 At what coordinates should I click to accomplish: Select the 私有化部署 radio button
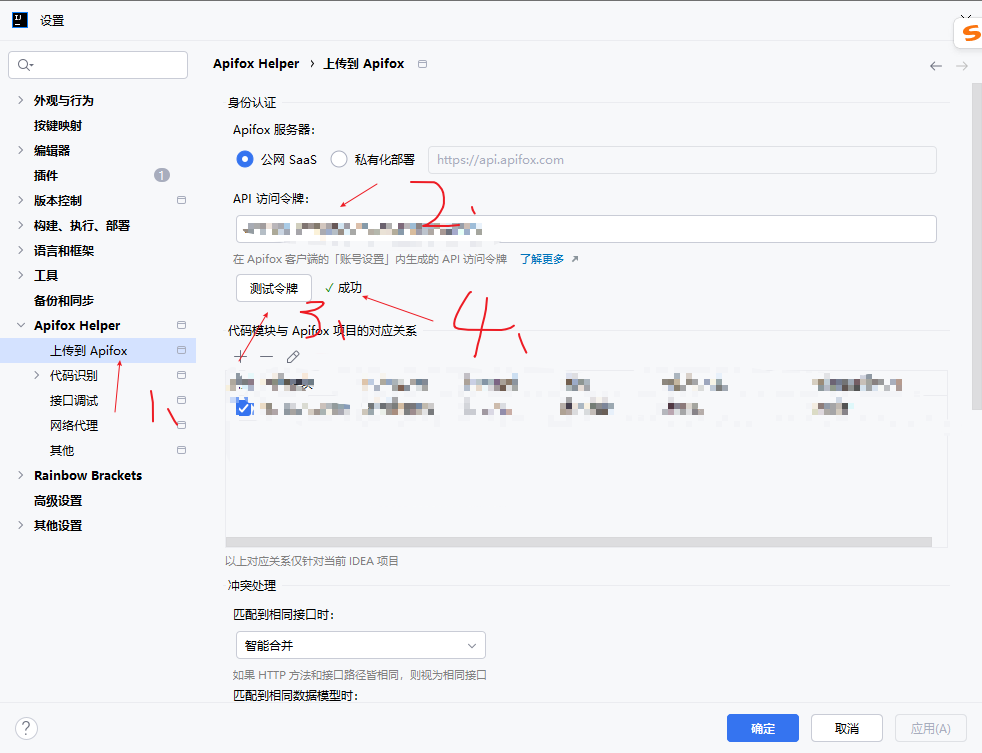click(339, 160)
